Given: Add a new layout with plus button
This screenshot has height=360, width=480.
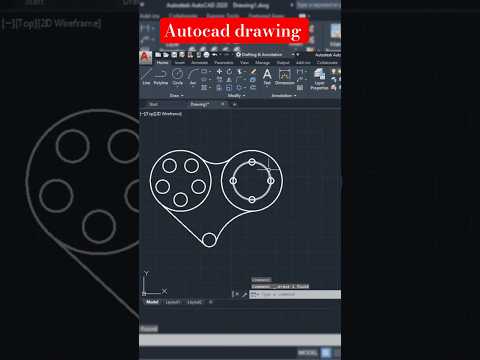Looking at the screenshot, I should [x=210, y=302].
